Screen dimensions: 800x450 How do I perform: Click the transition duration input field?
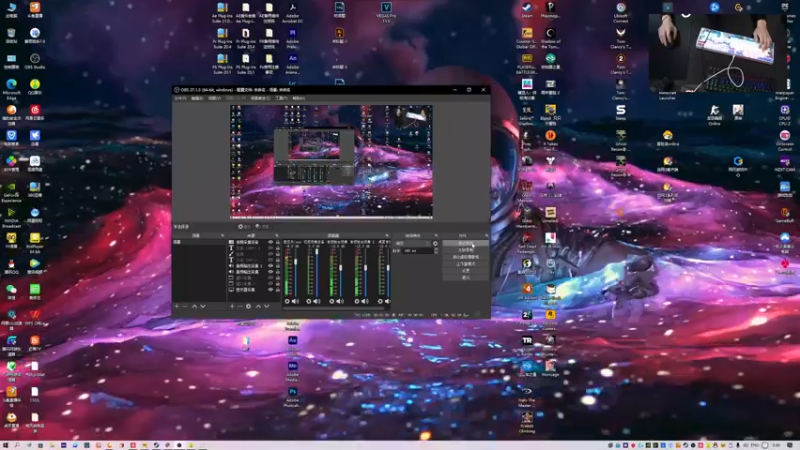[418, 251]
